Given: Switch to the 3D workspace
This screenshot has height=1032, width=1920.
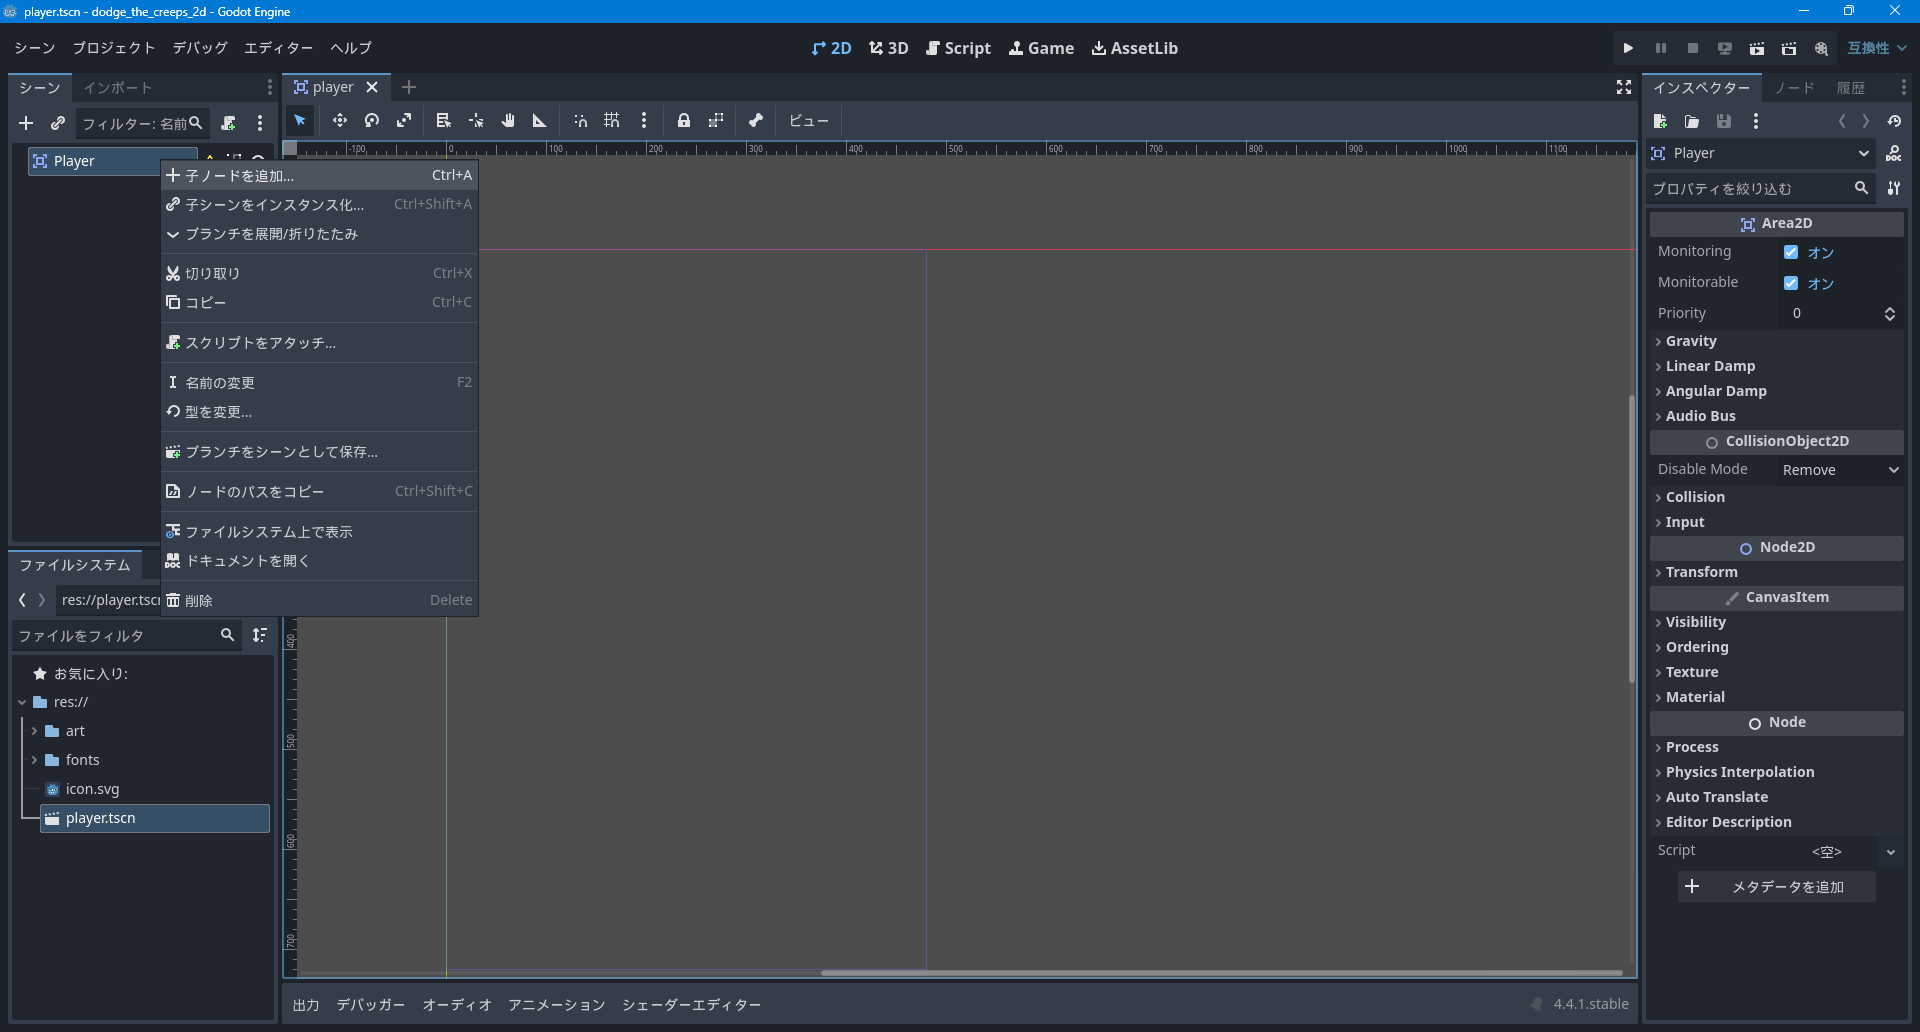Looking at the screenshot, I should 889,48.
